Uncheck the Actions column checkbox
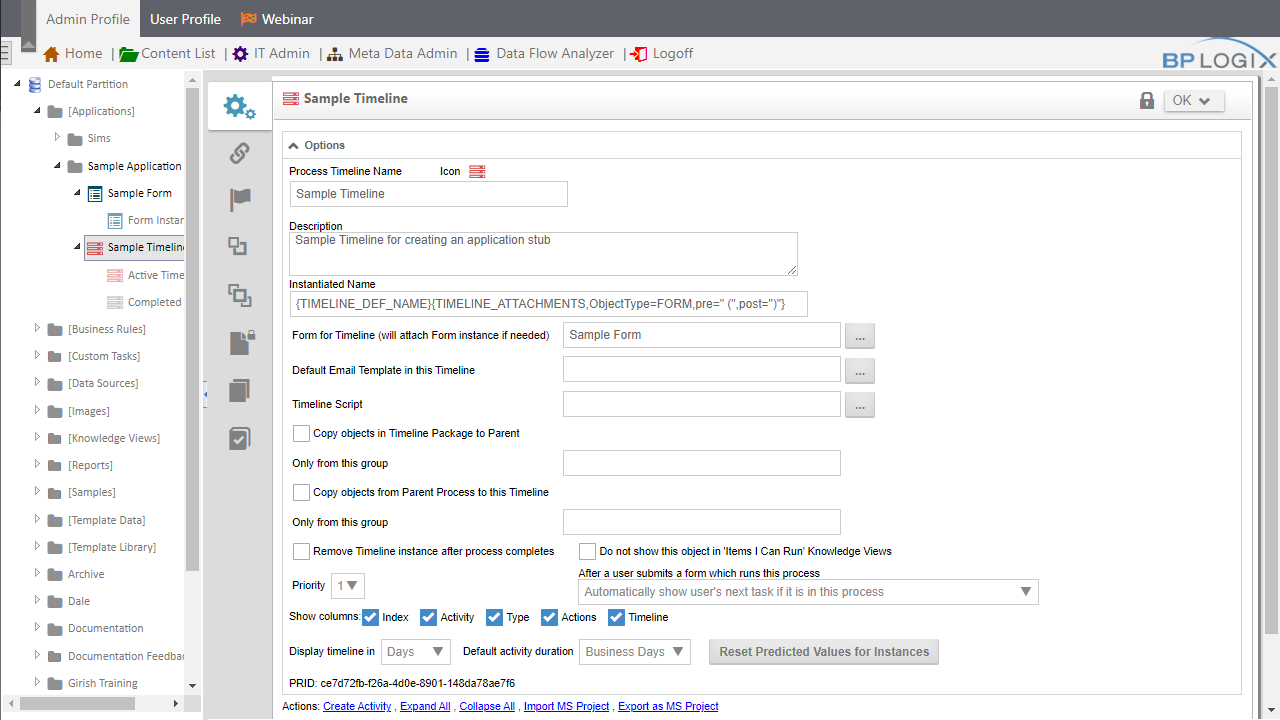The width and height of the screenshot is (1280, 720). click(549, 617)
